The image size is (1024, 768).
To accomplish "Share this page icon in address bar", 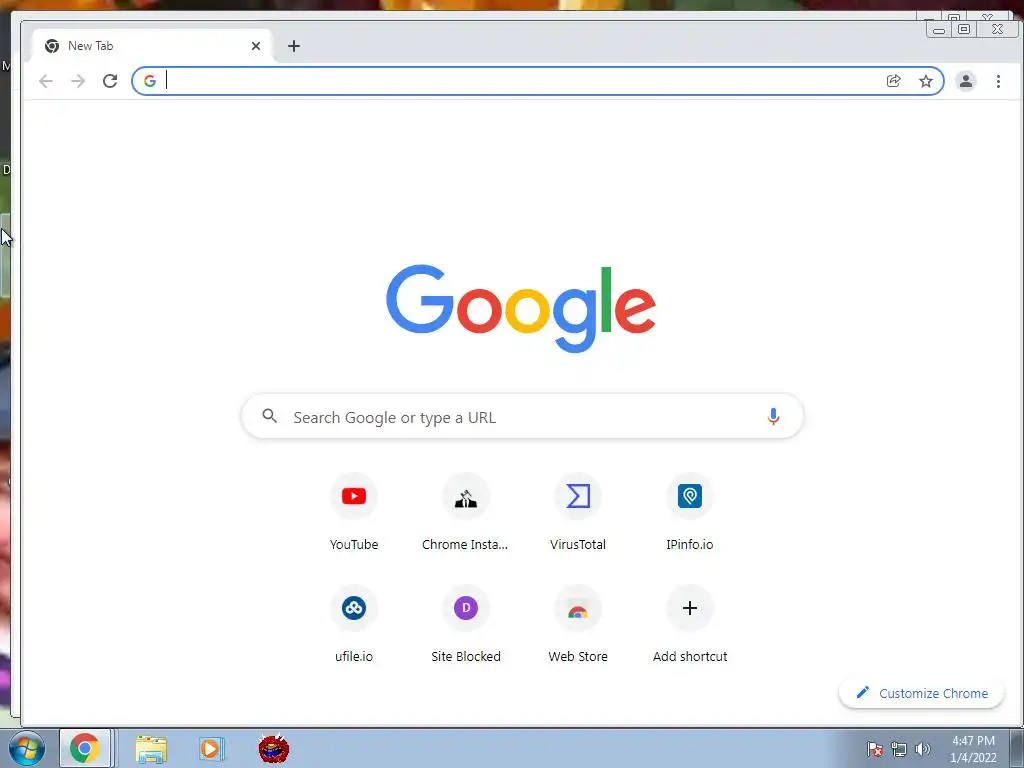I will coord(893,81).
